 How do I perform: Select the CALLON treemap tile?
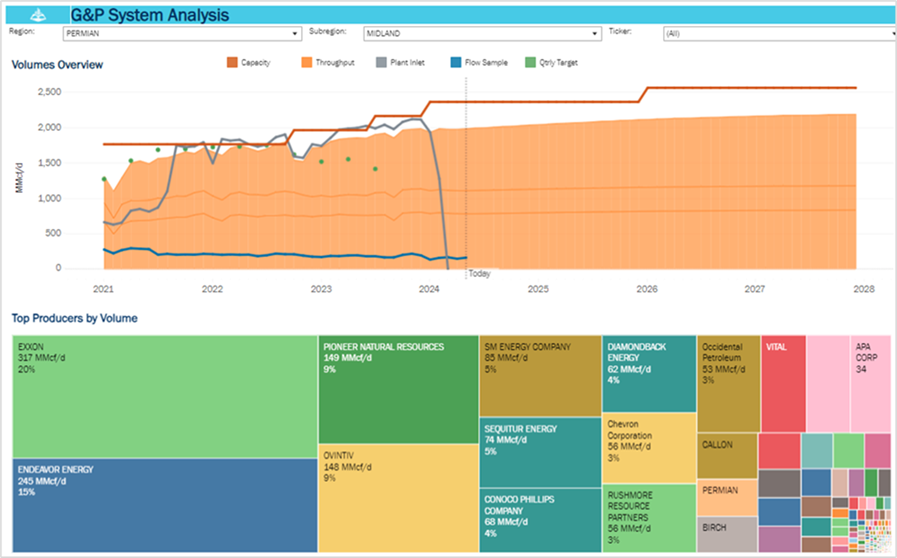pos(727,456)
